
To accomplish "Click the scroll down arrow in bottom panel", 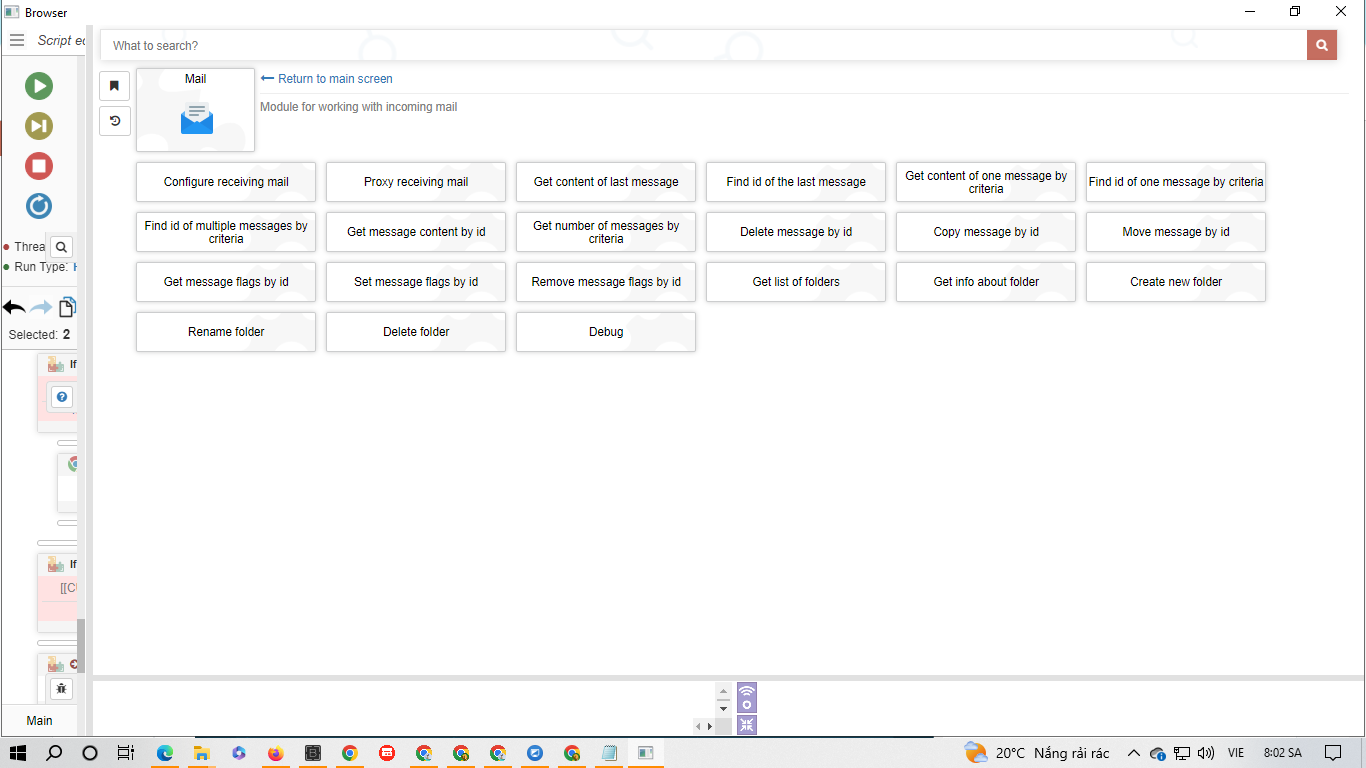I will point(724,708).
